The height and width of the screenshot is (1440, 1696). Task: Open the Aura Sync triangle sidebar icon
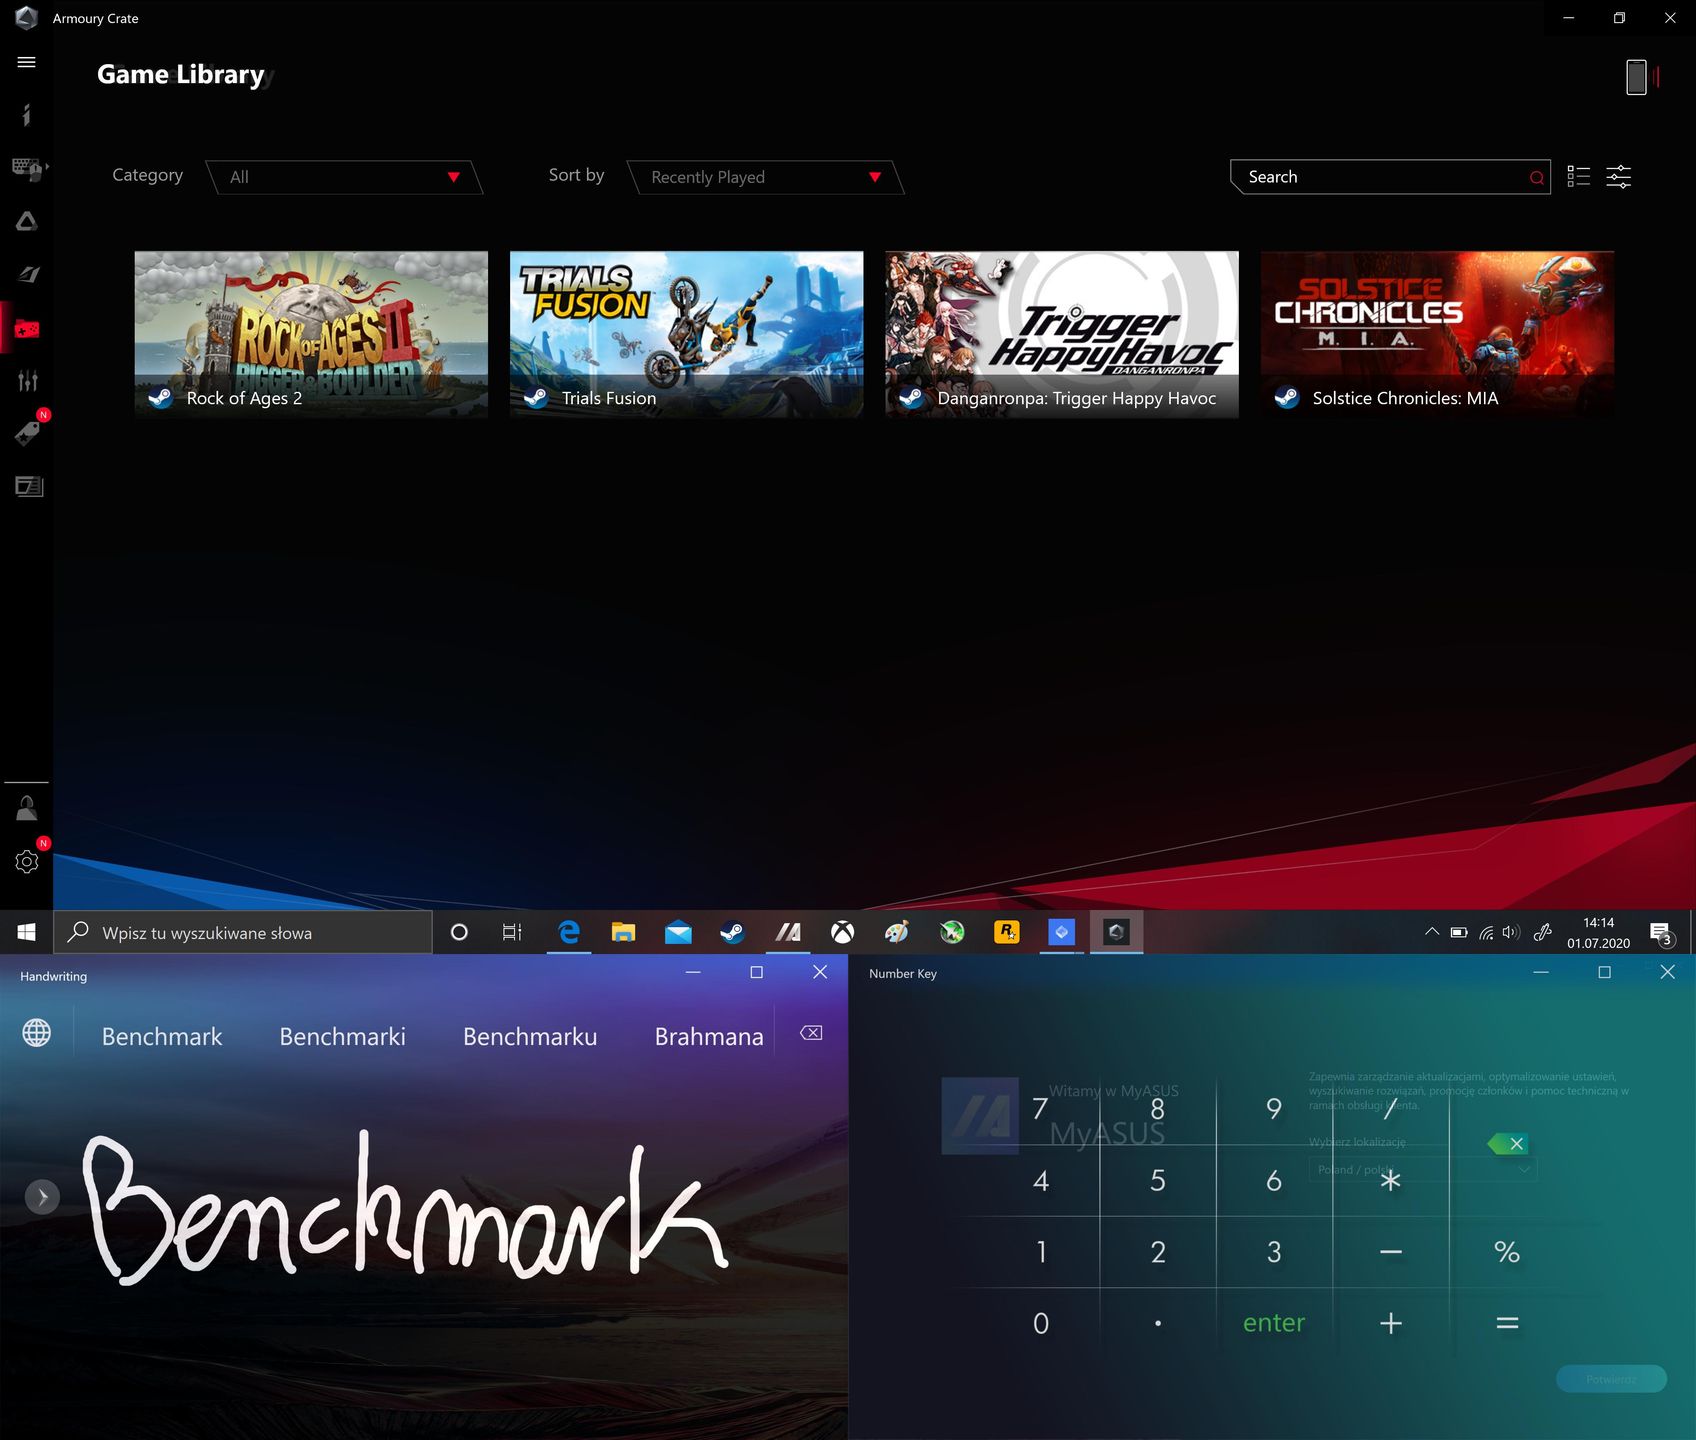[27, 221]
